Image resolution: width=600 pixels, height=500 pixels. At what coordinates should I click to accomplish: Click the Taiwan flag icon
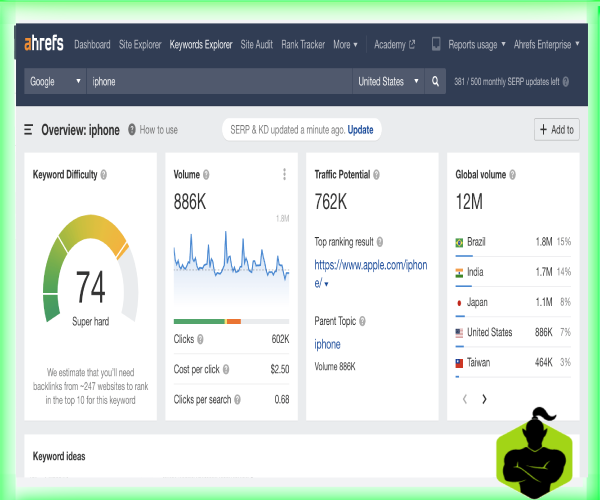[x=459, y=363]
